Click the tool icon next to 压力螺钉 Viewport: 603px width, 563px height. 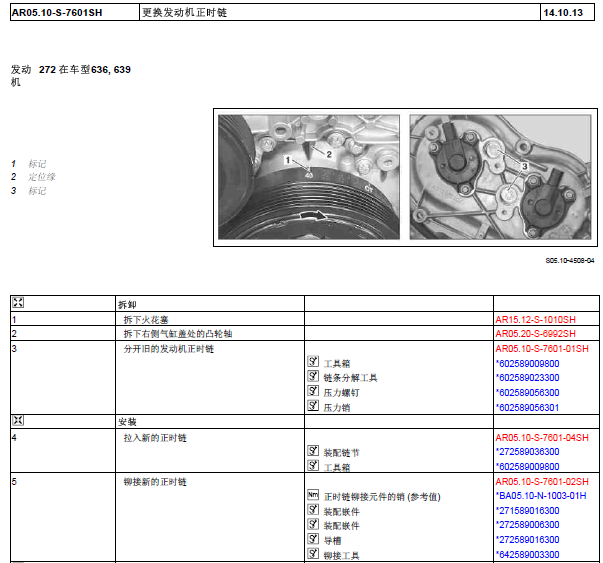pos(313,391)
